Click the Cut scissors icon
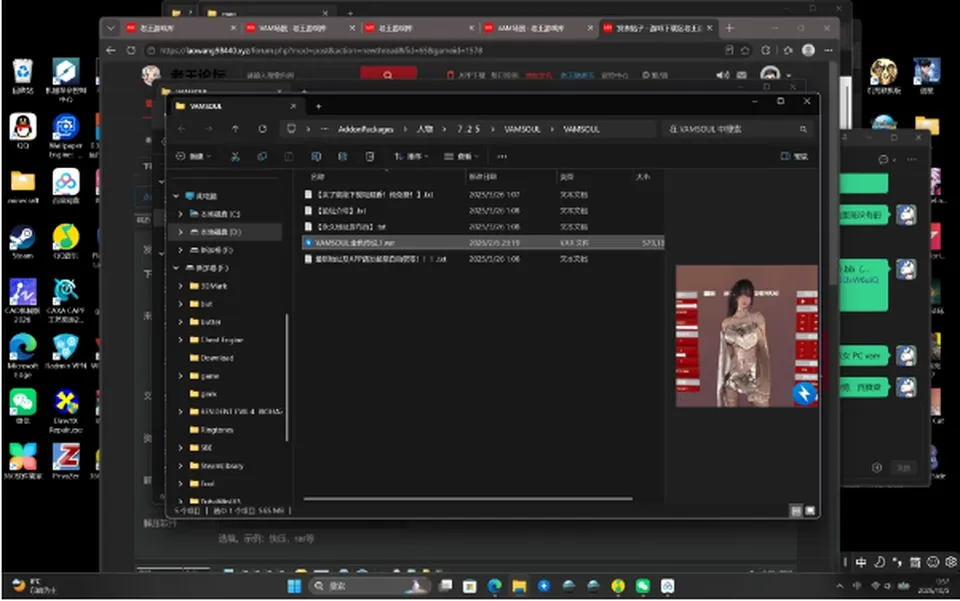 click(x=235, y=157)
